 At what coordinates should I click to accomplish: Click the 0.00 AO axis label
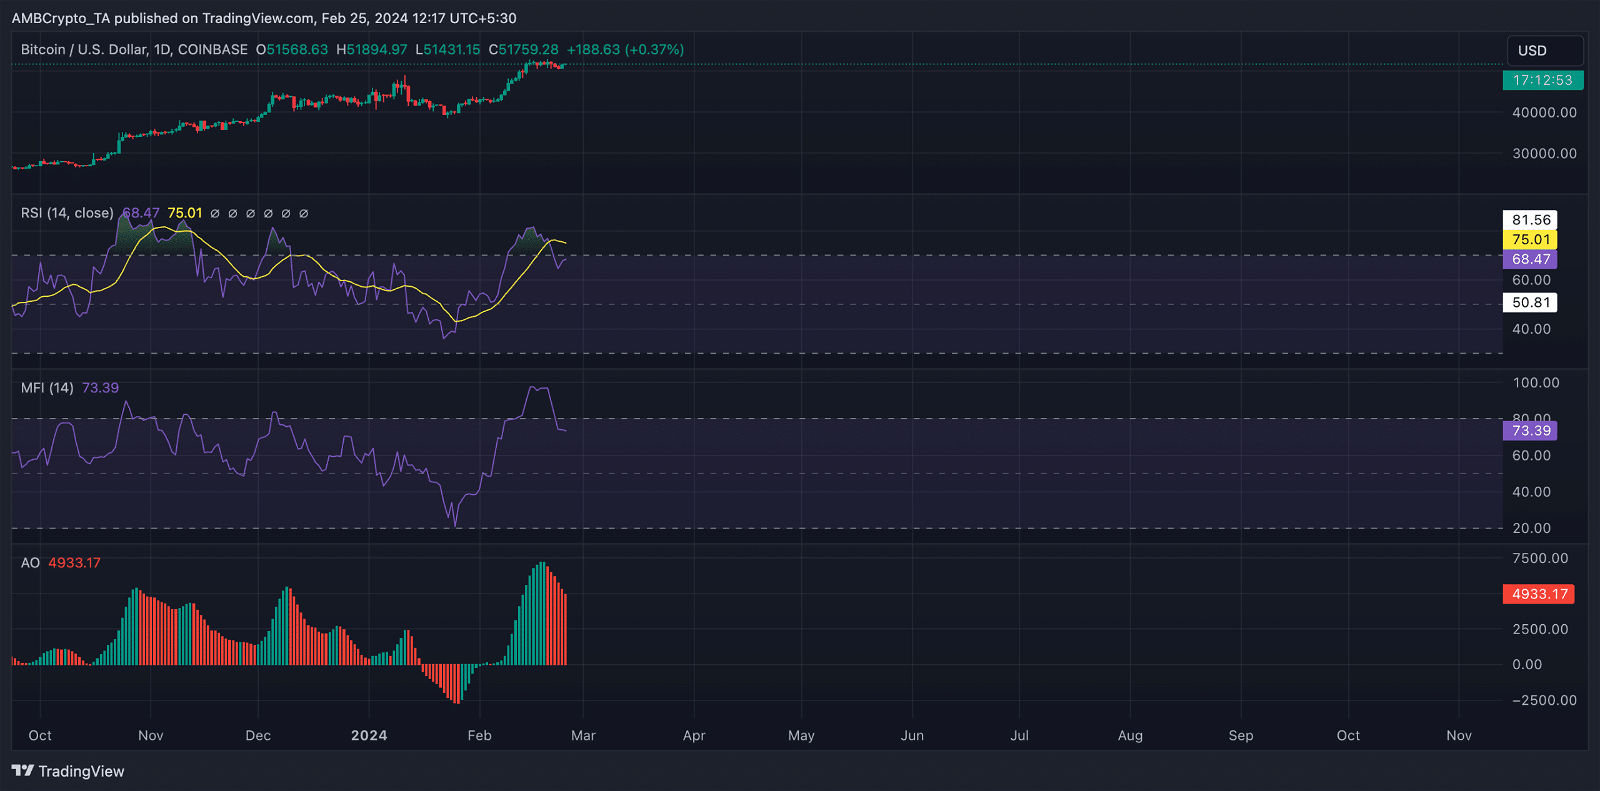1527,664
